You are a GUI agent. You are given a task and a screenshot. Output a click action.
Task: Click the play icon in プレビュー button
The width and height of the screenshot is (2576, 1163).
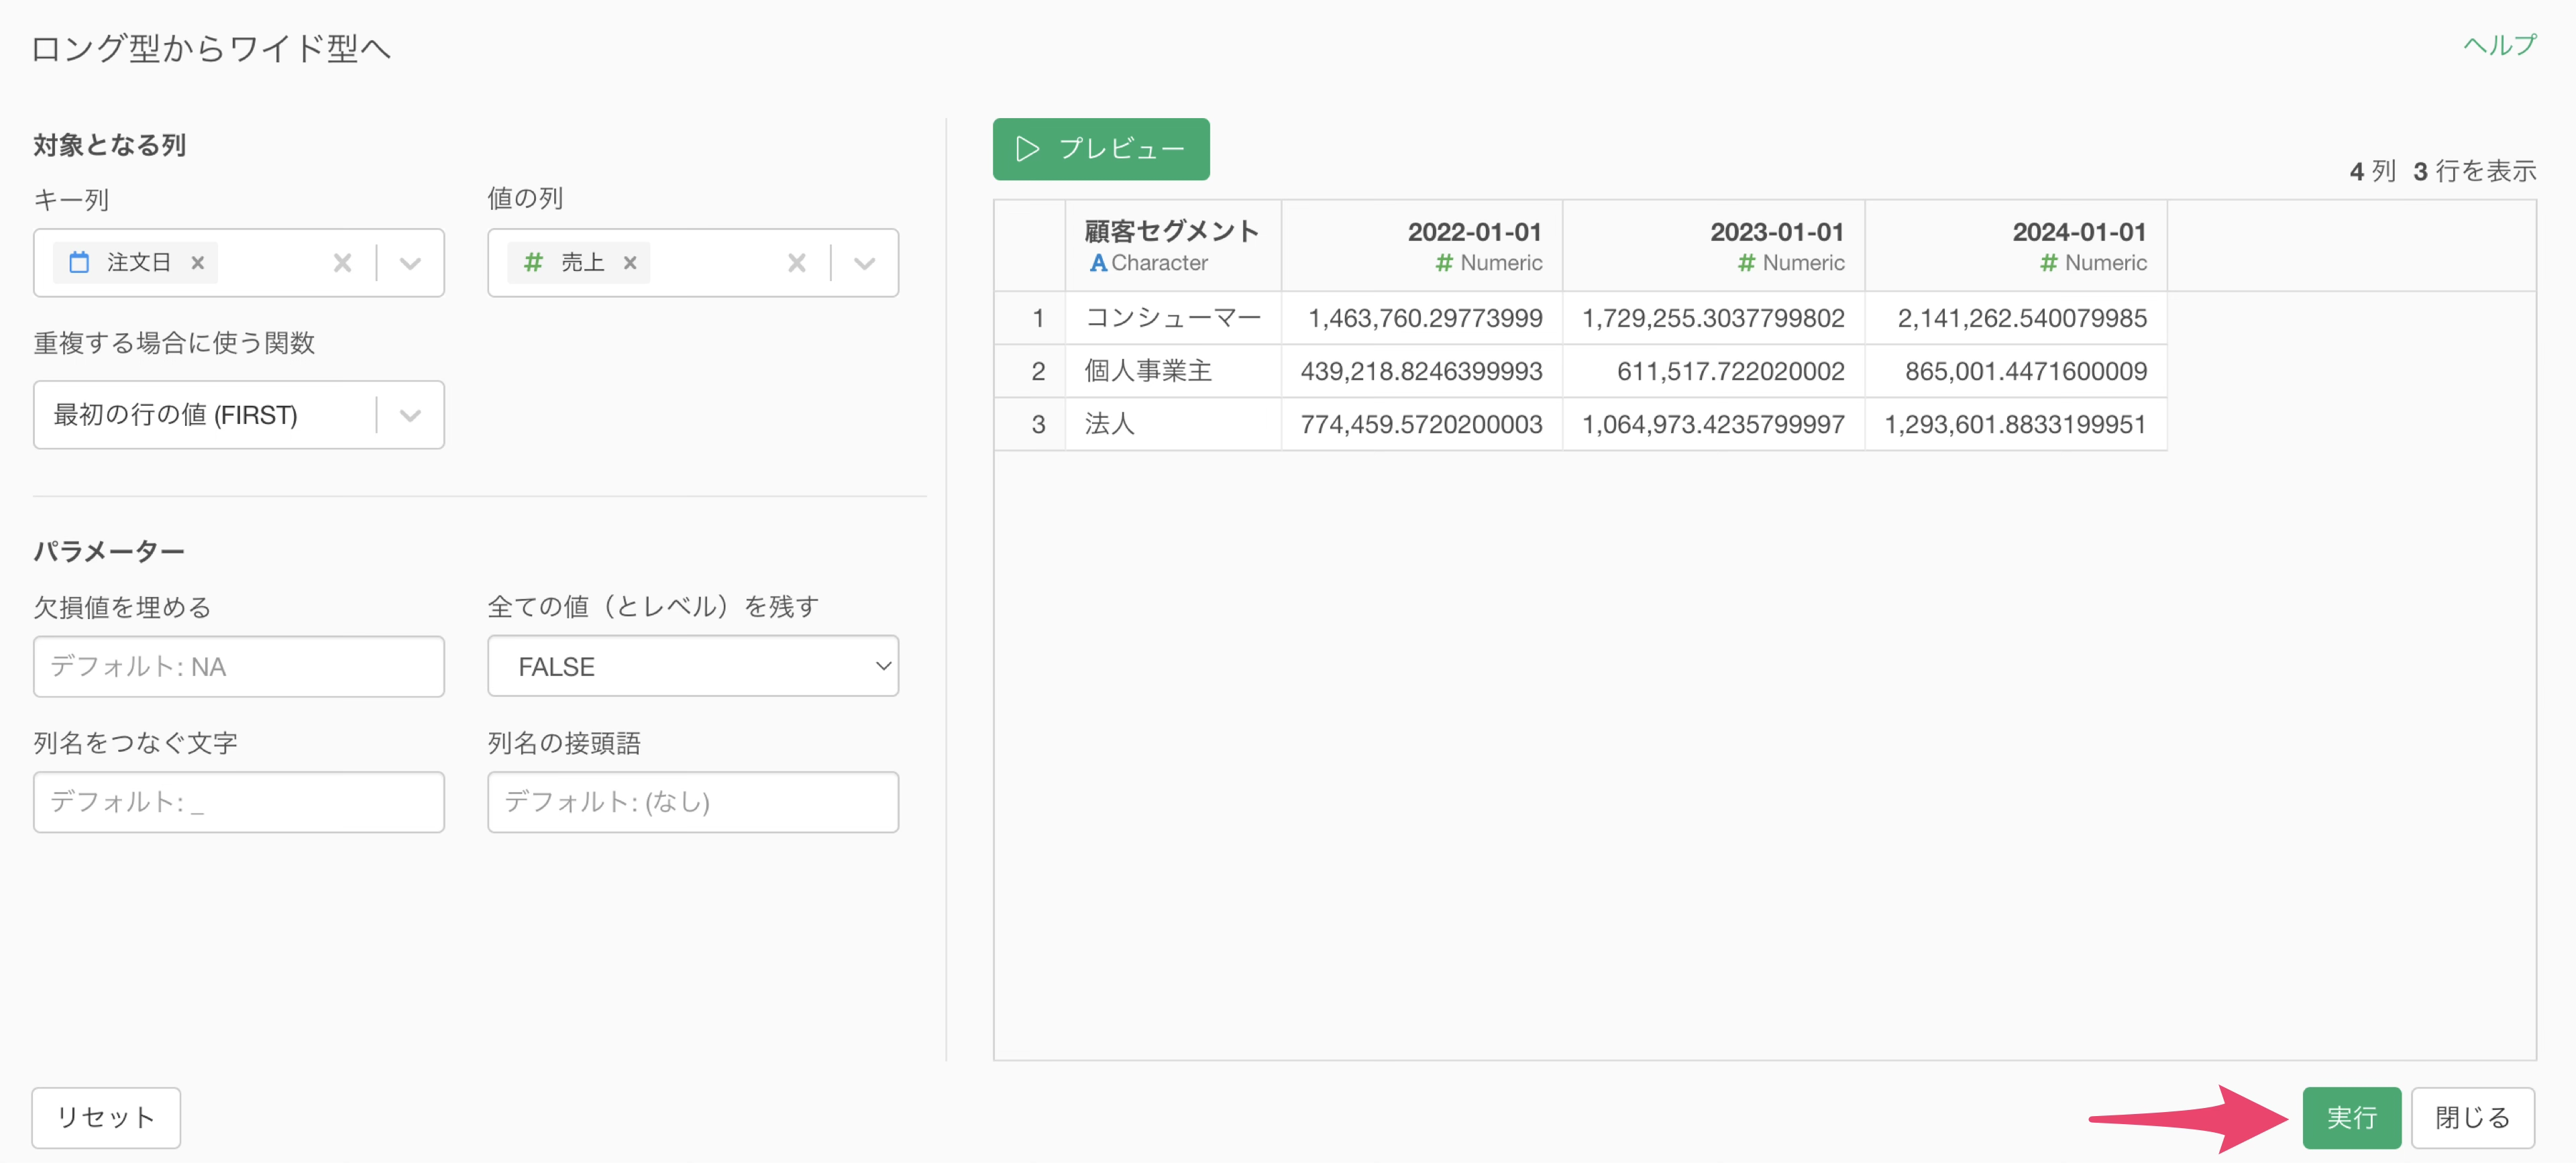1027,149
